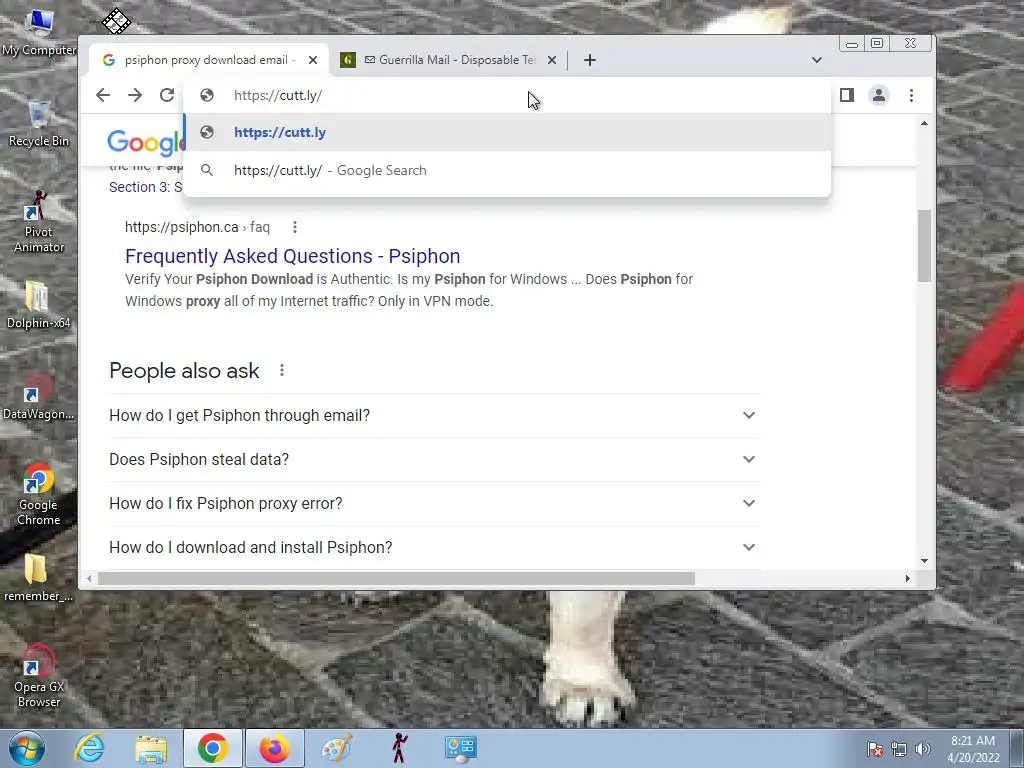This screenshot has width=1024, height=768.
Task: Click the Section 3 link in results
Action: (145, 187)
